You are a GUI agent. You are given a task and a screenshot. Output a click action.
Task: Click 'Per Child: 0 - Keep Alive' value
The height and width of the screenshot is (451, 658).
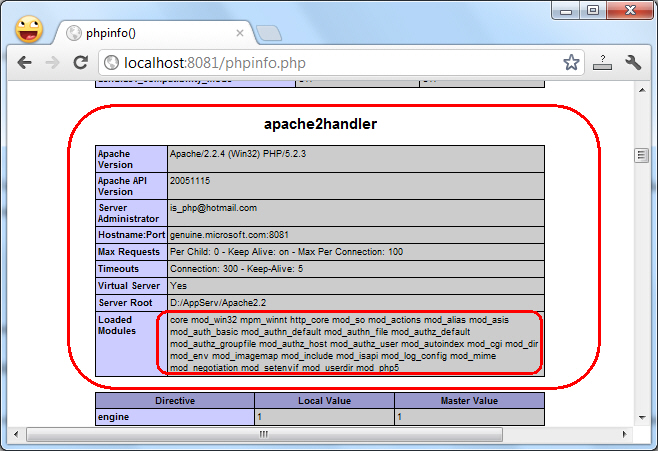(286, 252)
